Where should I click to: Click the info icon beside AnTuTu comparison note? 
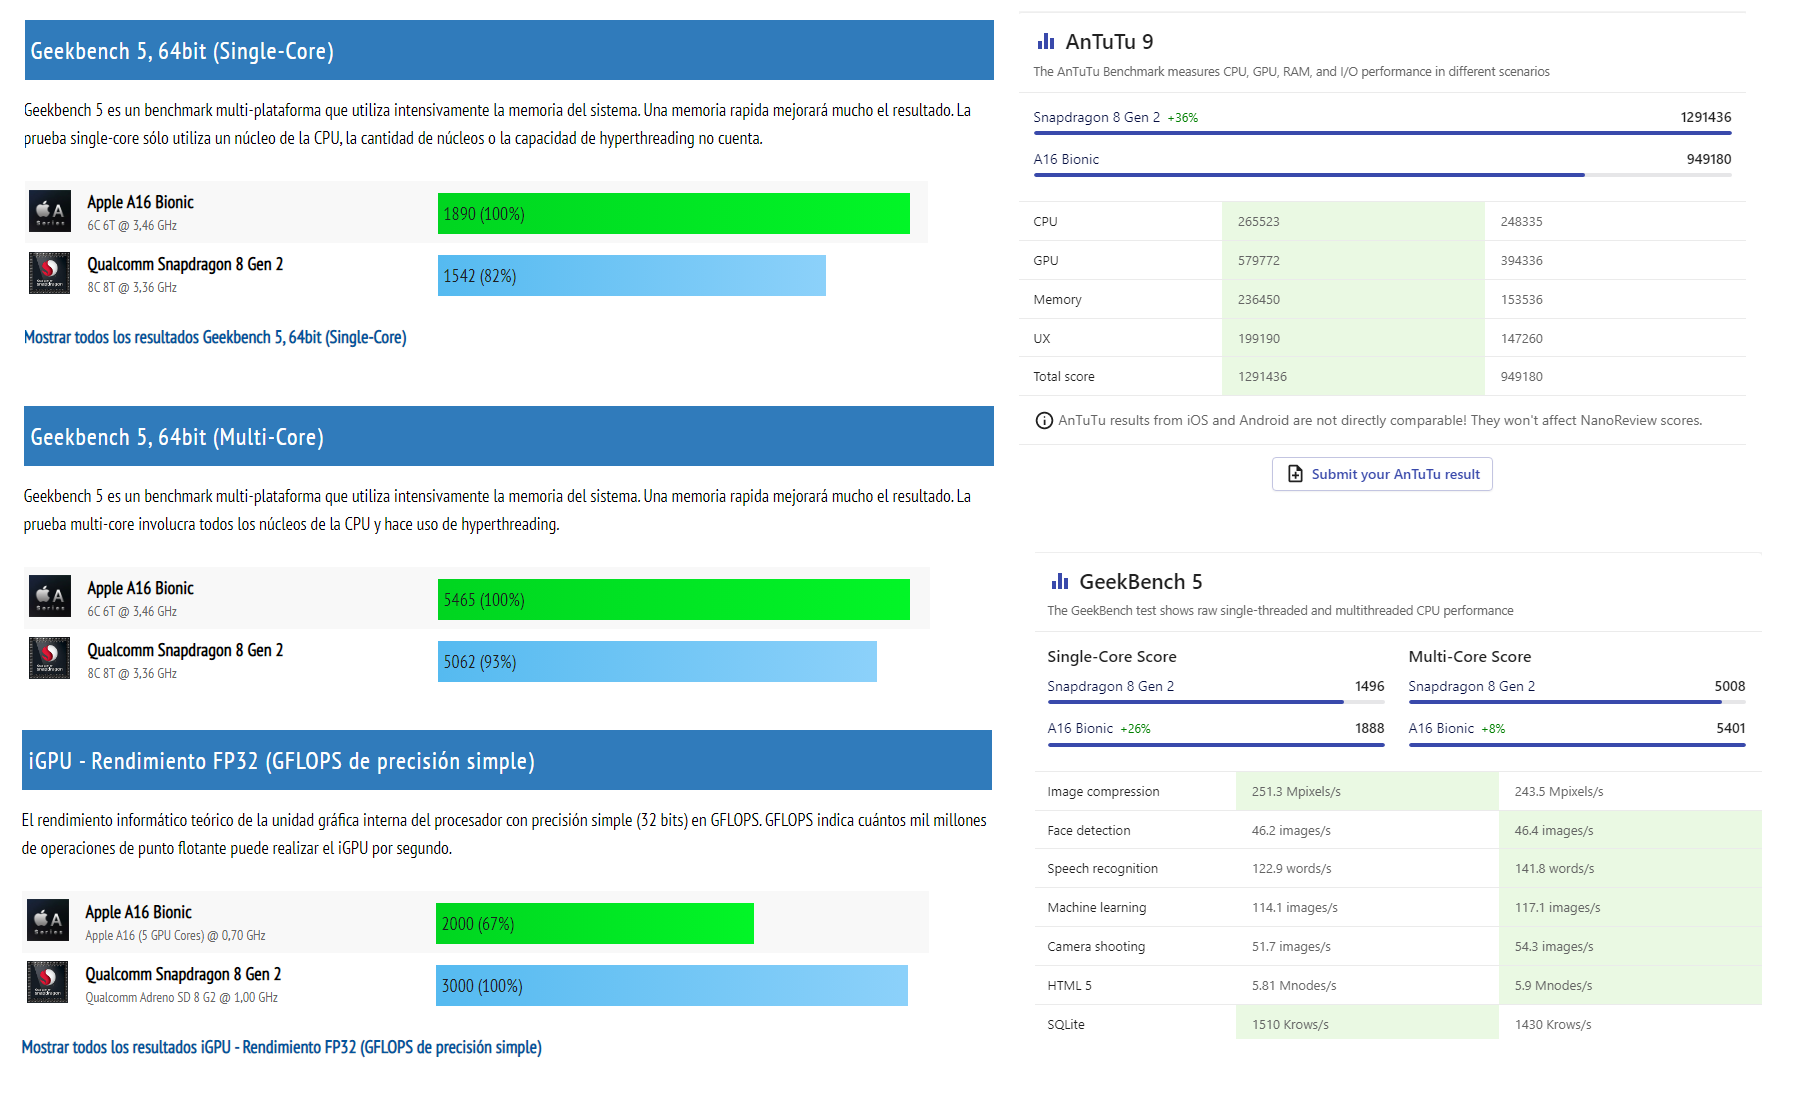[1044, 421]
